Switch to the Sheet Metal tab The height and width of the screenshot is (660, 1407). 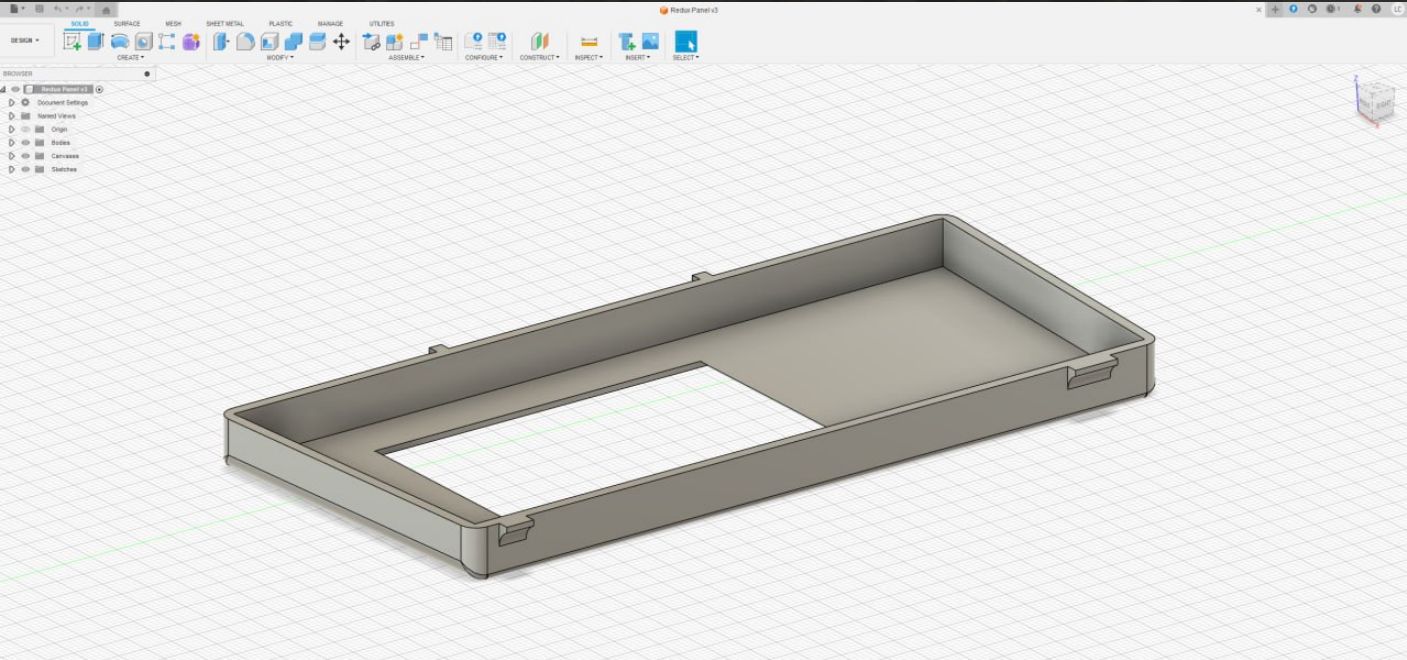point(224,23)
